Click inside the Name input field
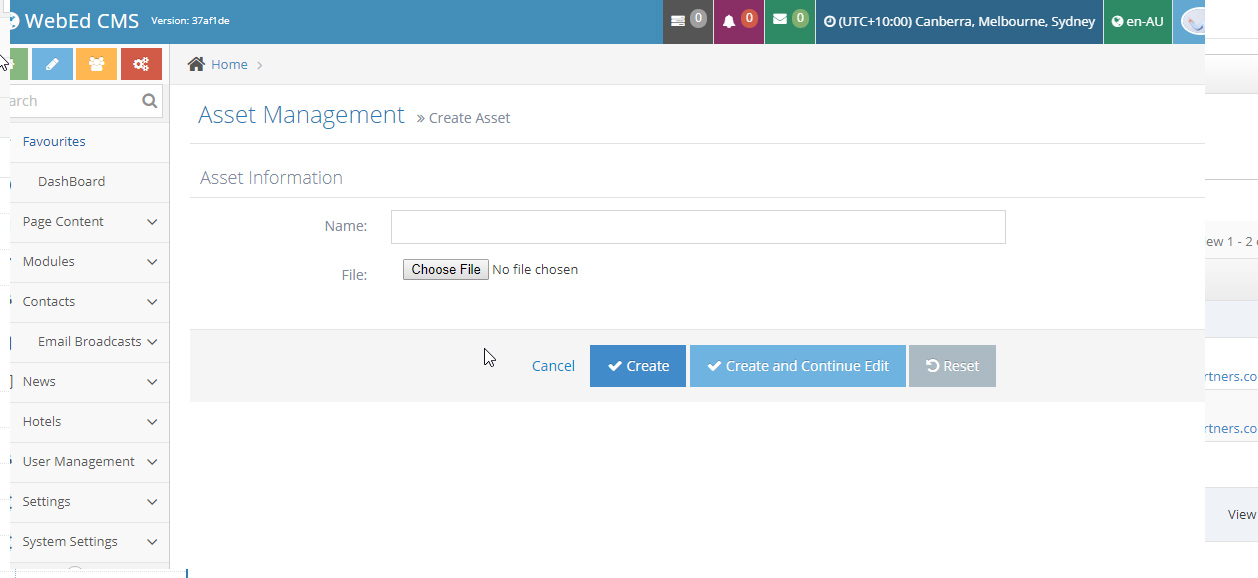1258x578 pixels. 697,227
